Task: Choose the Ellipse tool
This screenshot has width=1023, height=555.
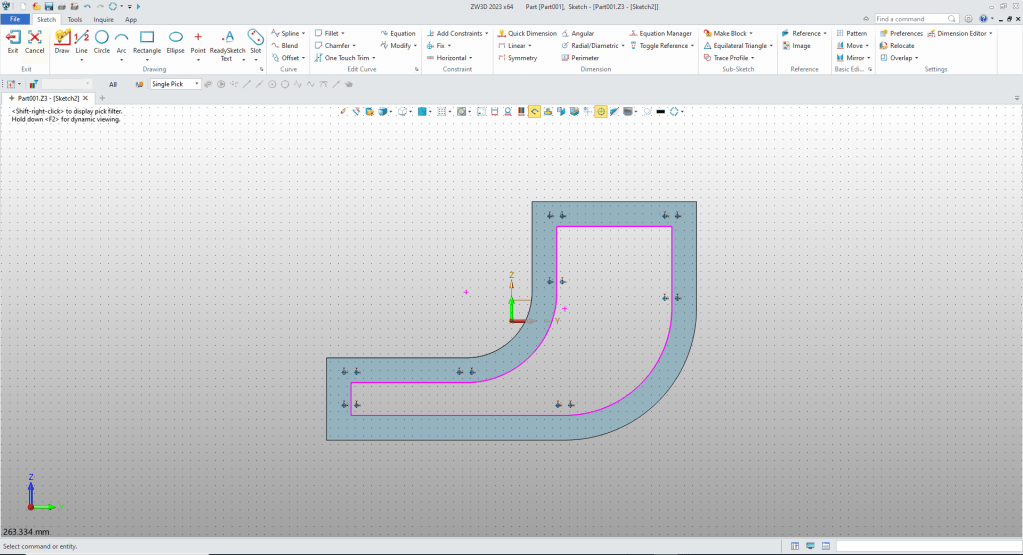Action: click(175, 40)
